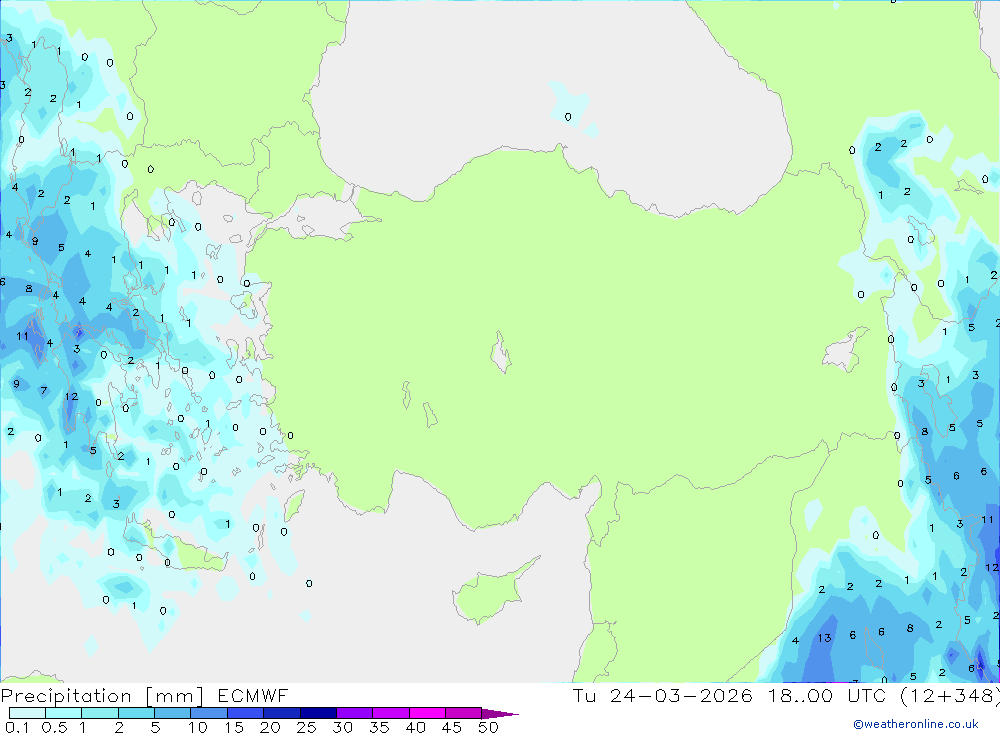Viewport: 1000px width, 733px height.
Task: Click the '(12+348)' forecast step text
Action: click(950, 695)
